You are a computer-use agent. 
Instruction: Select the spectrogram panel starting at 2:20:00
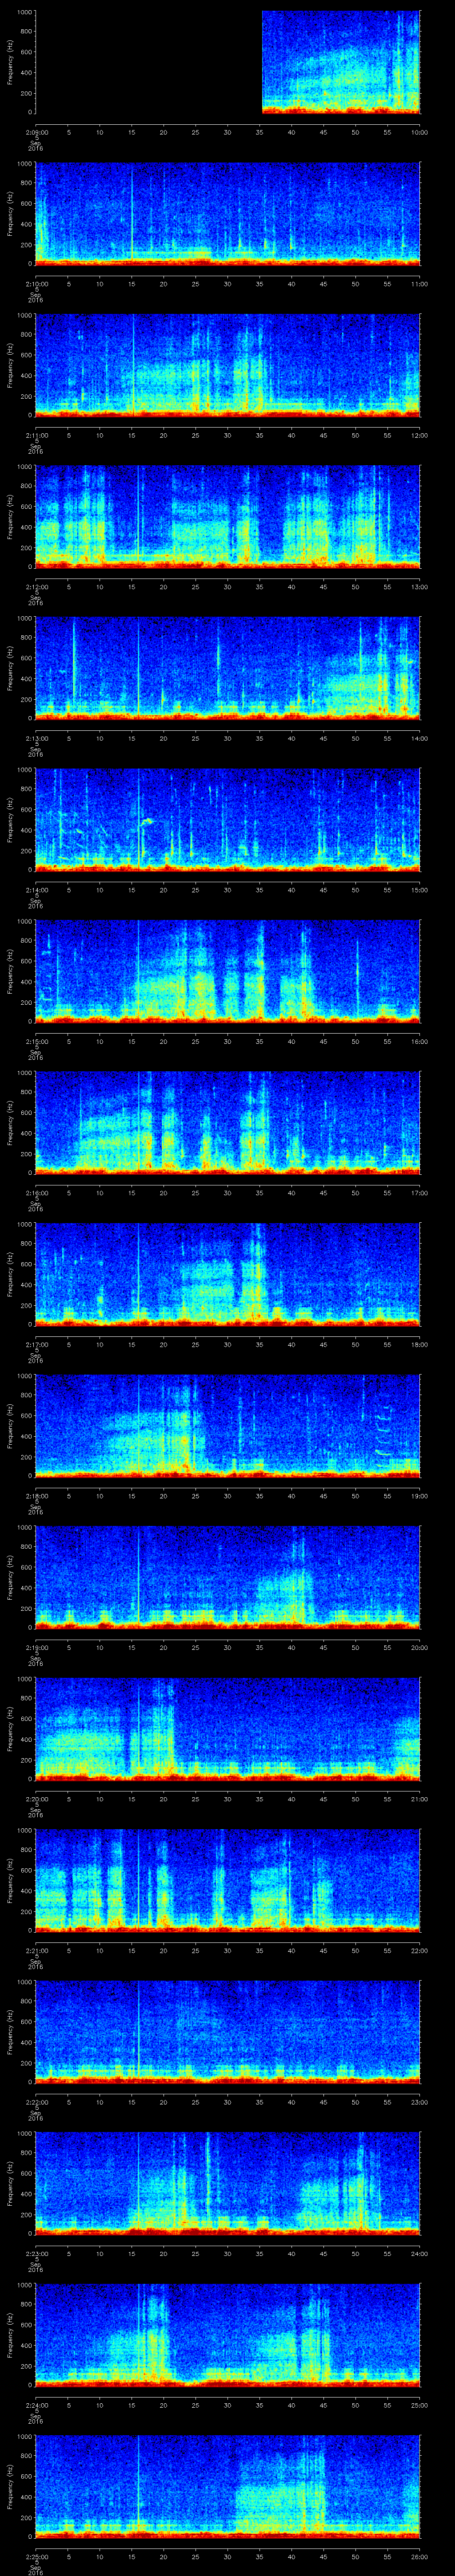pyautogui.click(x=227, y=1729)
